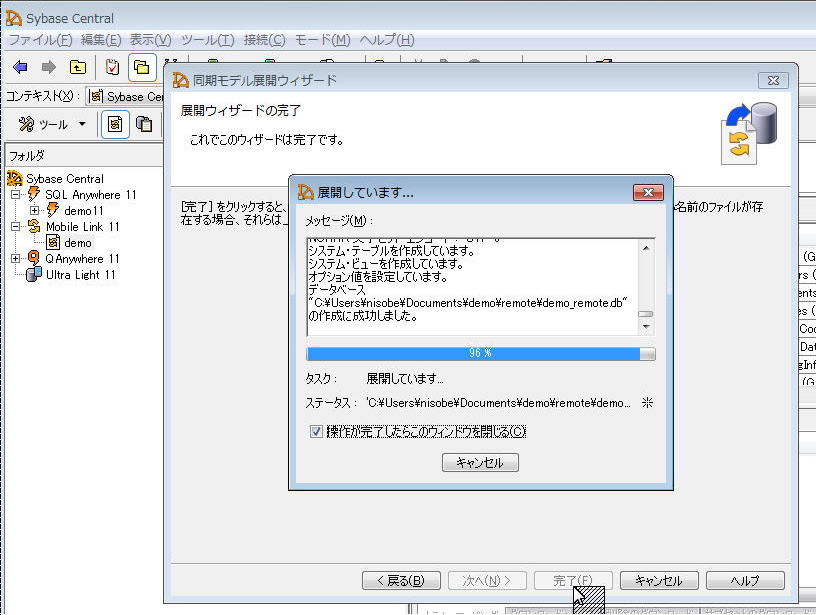Expand the demo11 tree node
Viewport: 816px width, 615px height.
click(x=35, y=211)
